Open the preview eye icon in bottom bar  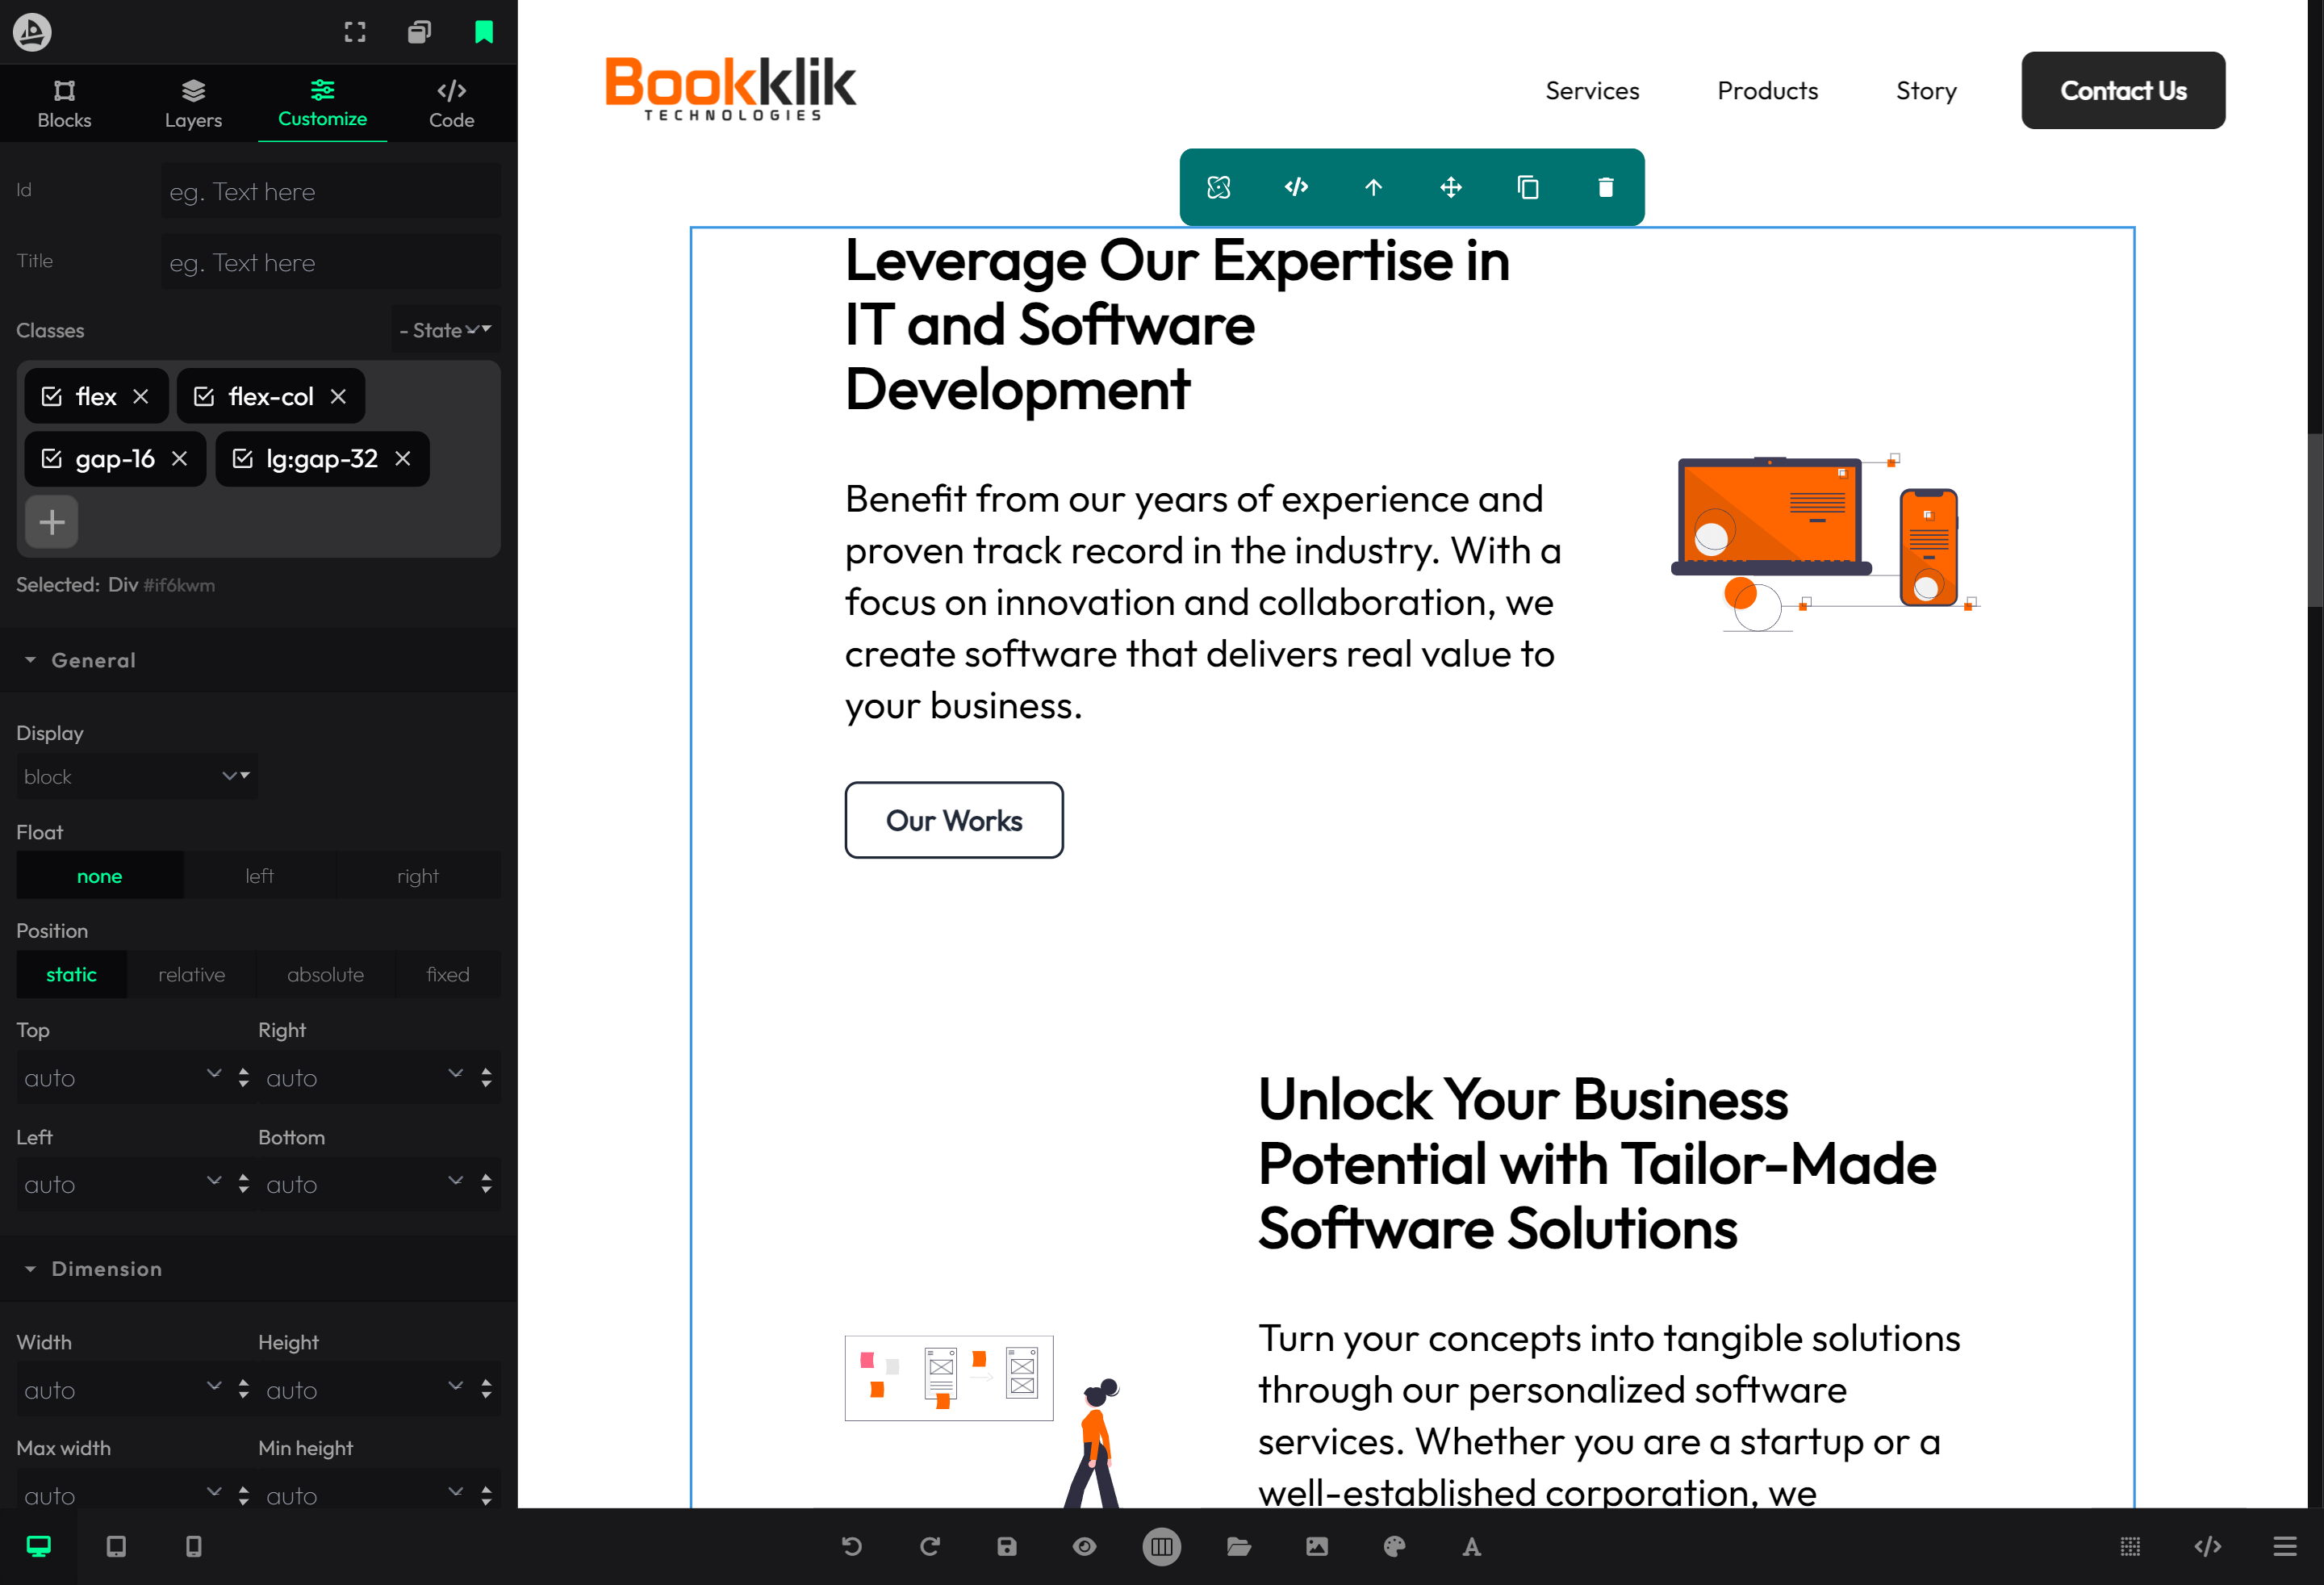tap(1084, 1546)
